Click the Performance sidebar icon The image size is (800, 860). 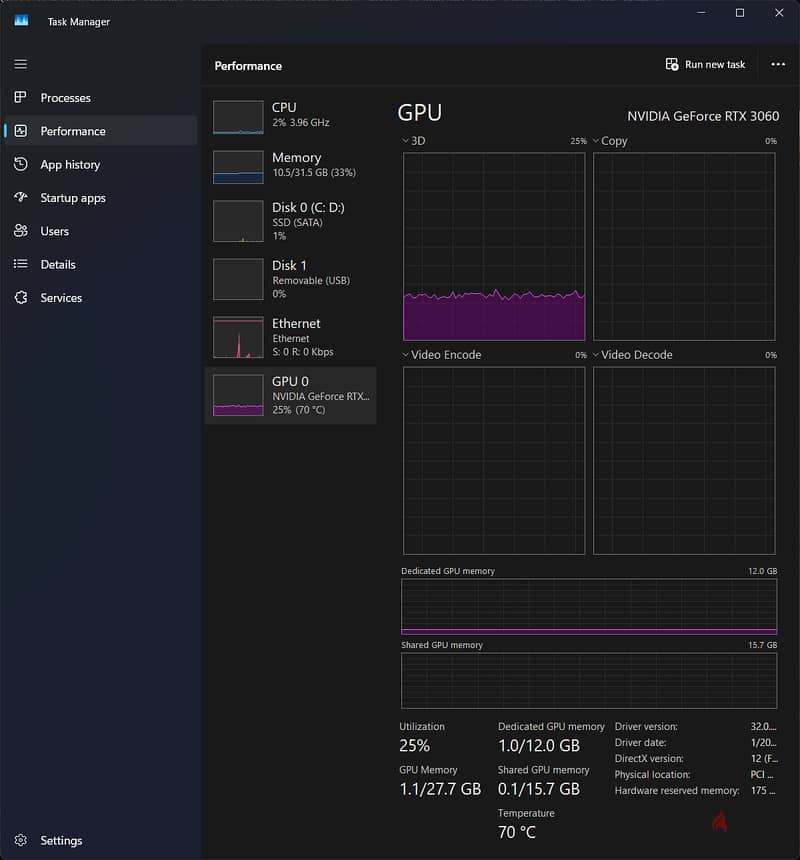click(x=21, y=131)
